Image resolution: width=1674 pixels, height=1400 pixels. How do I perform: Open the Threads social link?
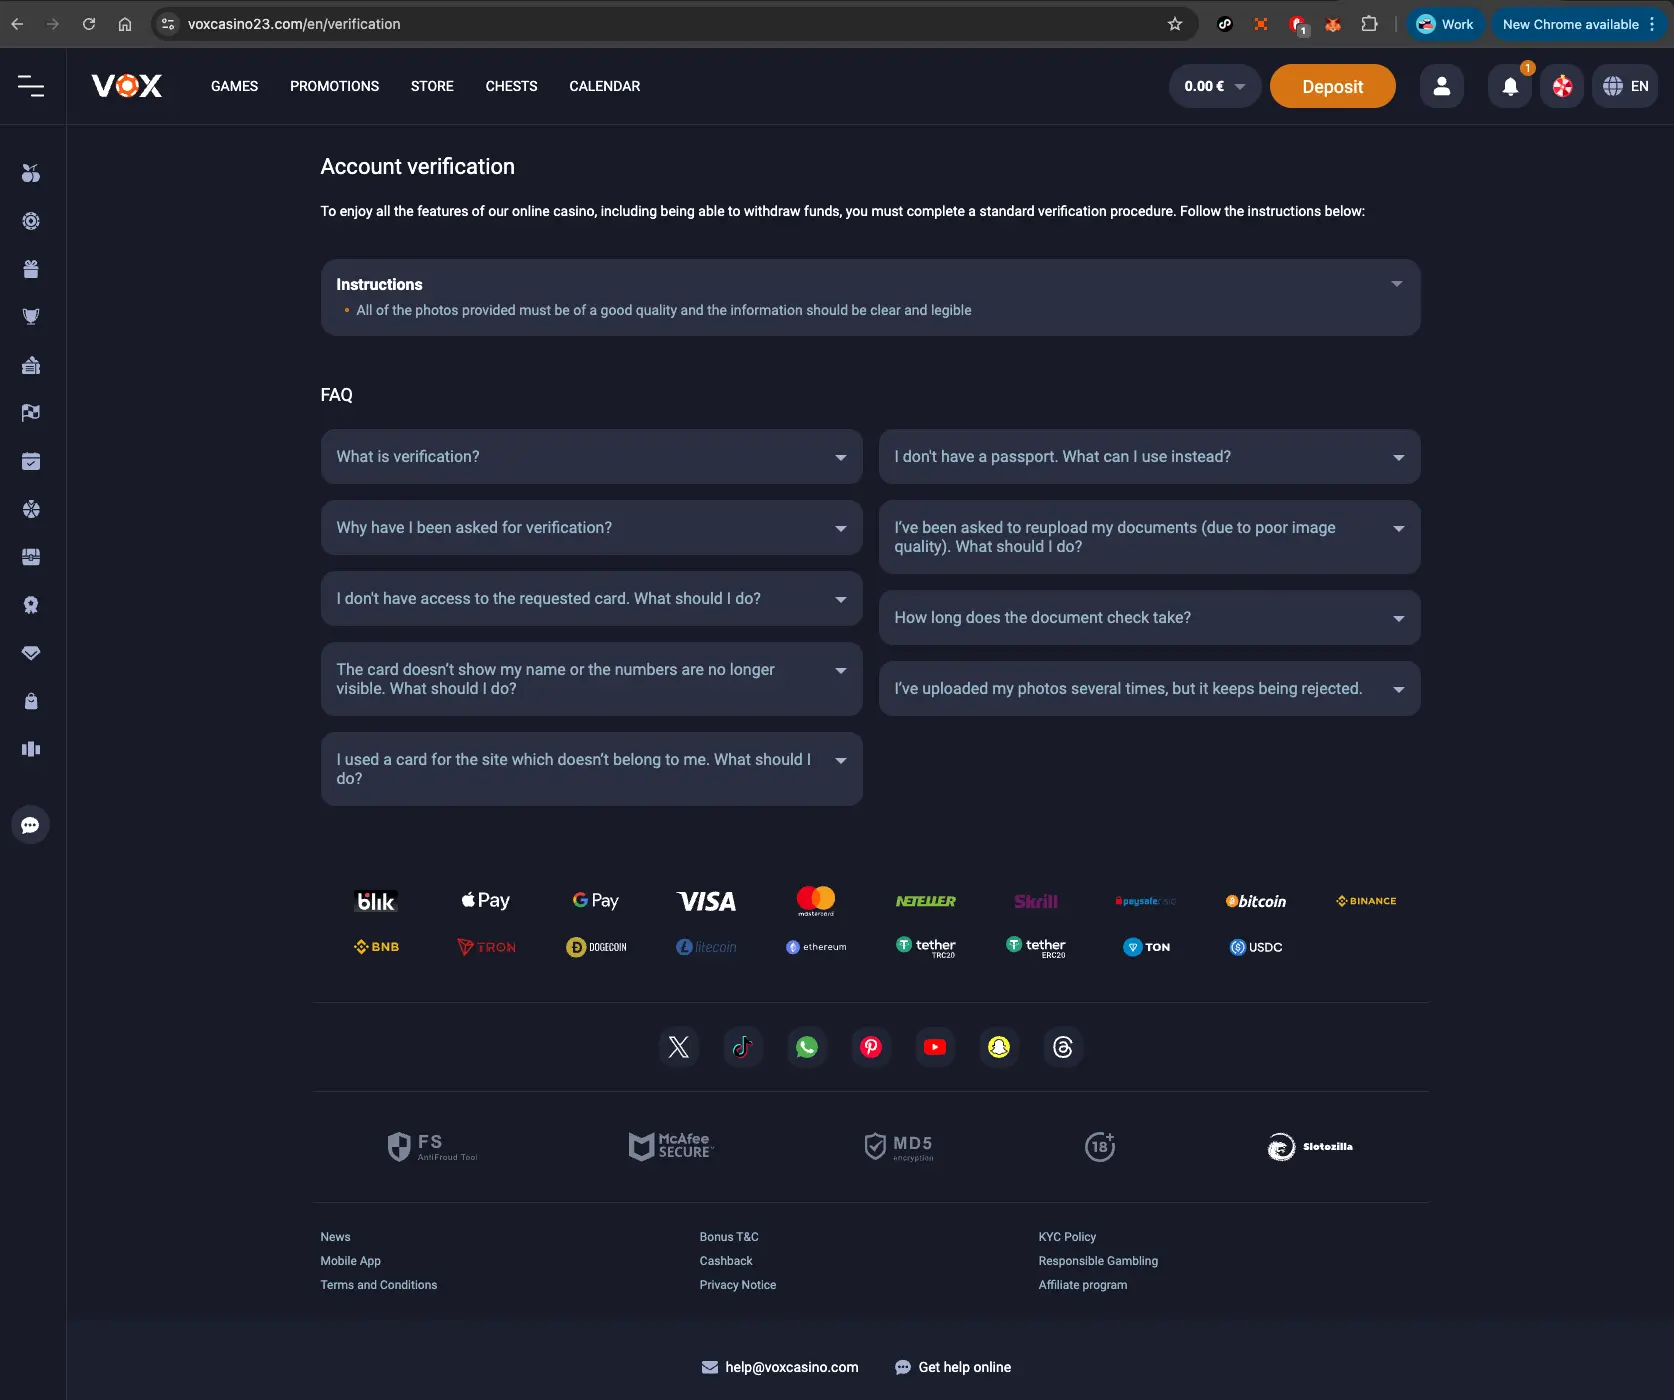point(1063,1047)
